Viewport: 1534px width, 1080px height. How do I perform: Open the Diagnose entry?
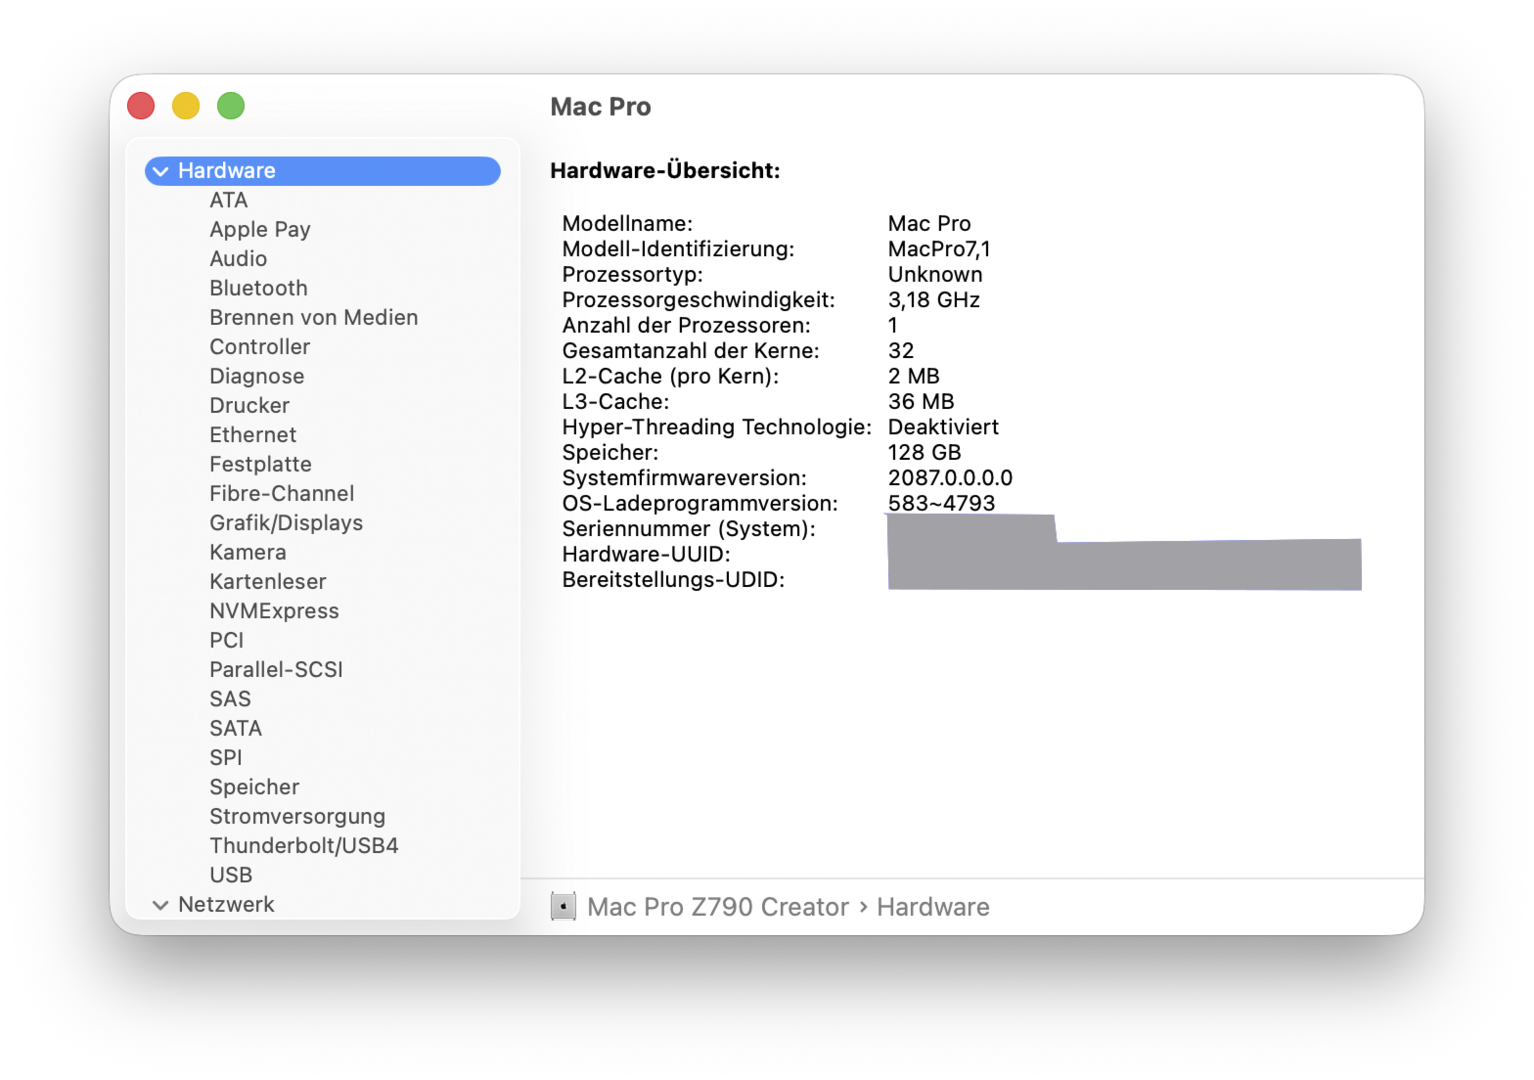click(x=257, y=376)
